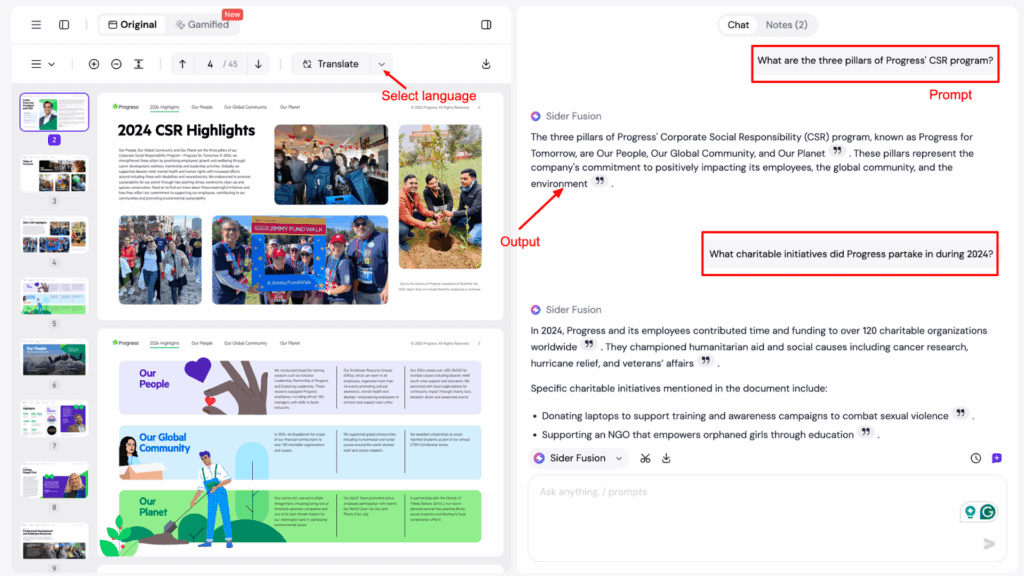The width and height of the screenshot is (1024, 576).
Task: Toggle the left thumbnail sidebar panel
Action: coord(63,24)
